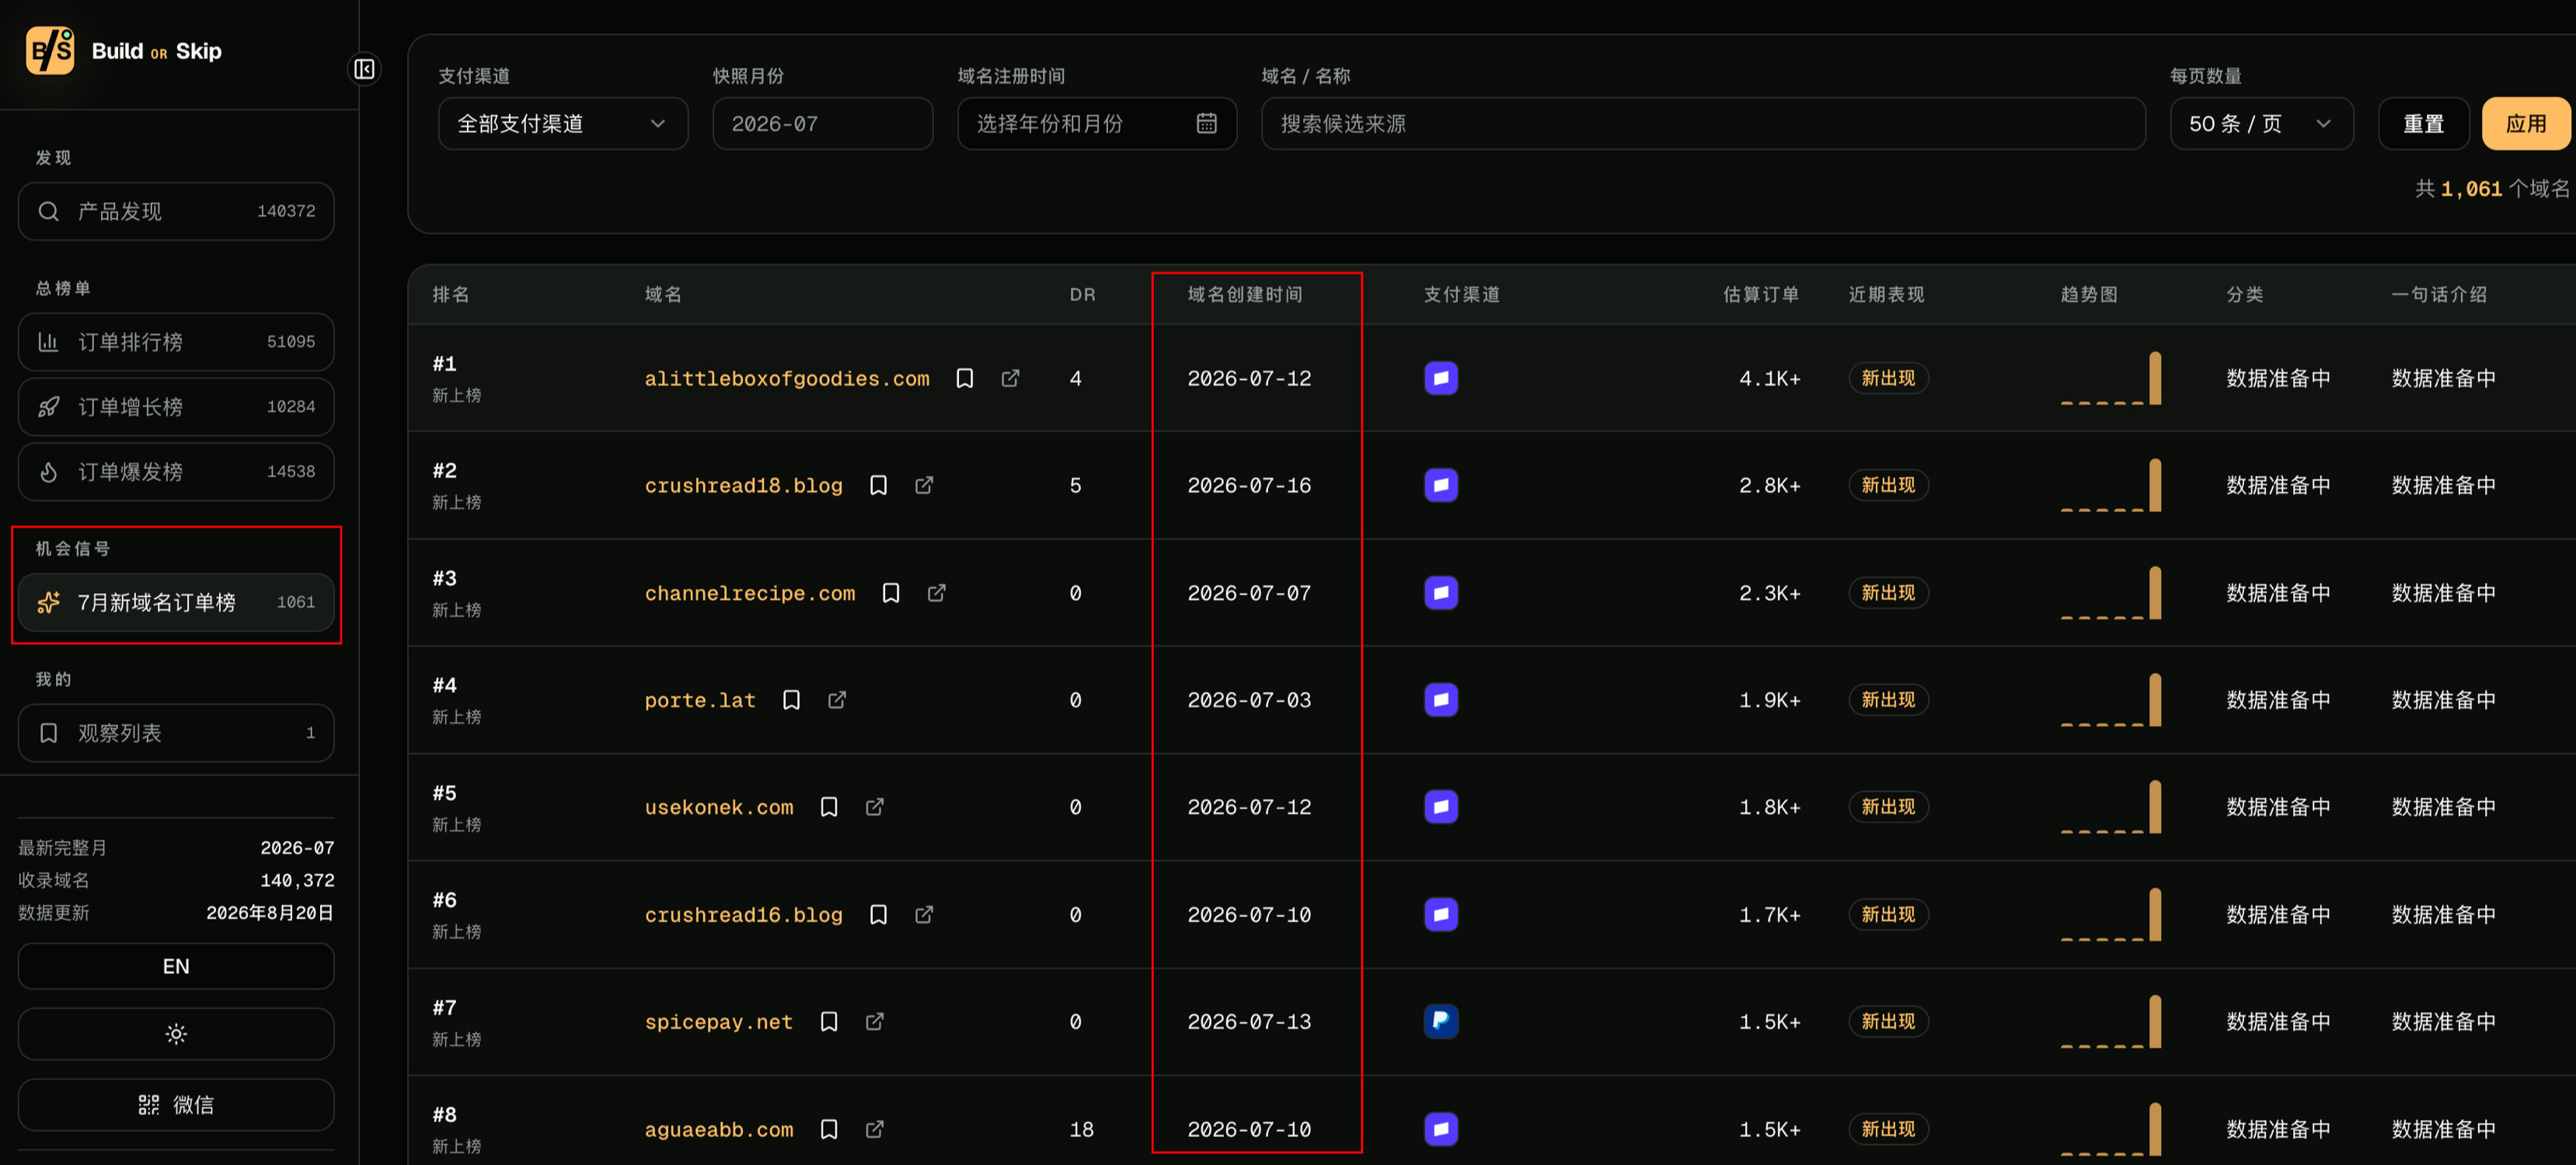The width and height of the screenshot is (2576, 1165).
Task: Open the 快照月份 2026-07 selector
Action: pyautogui.click(x=822, y=123)
